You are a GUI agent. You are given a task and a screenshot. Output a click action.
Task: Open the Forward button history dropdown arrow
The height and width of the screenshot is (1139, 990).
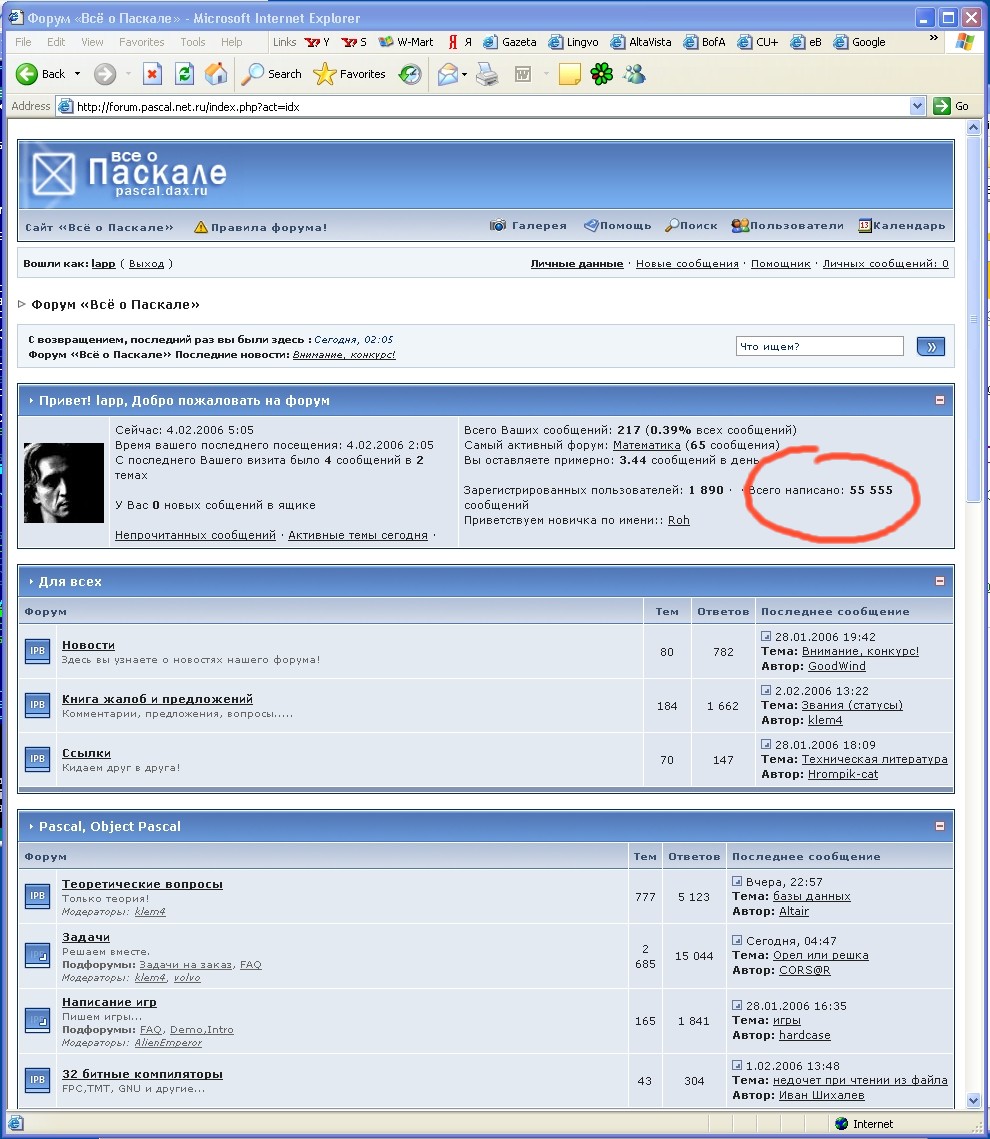tap(128, 74)
